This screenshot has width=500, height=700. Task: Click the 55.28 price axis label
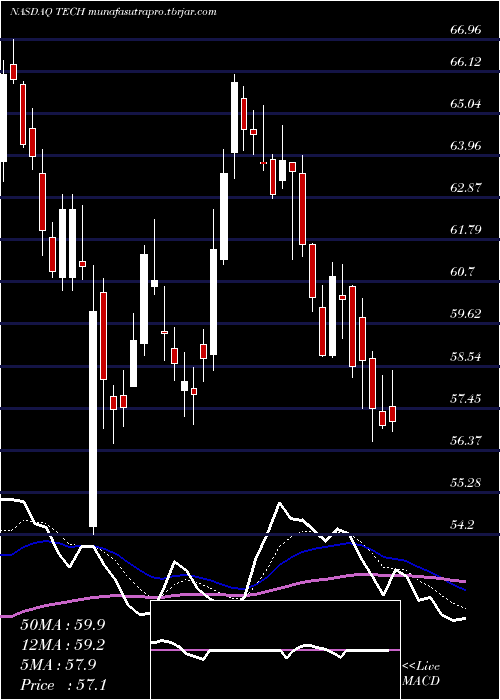click(466, 483)
